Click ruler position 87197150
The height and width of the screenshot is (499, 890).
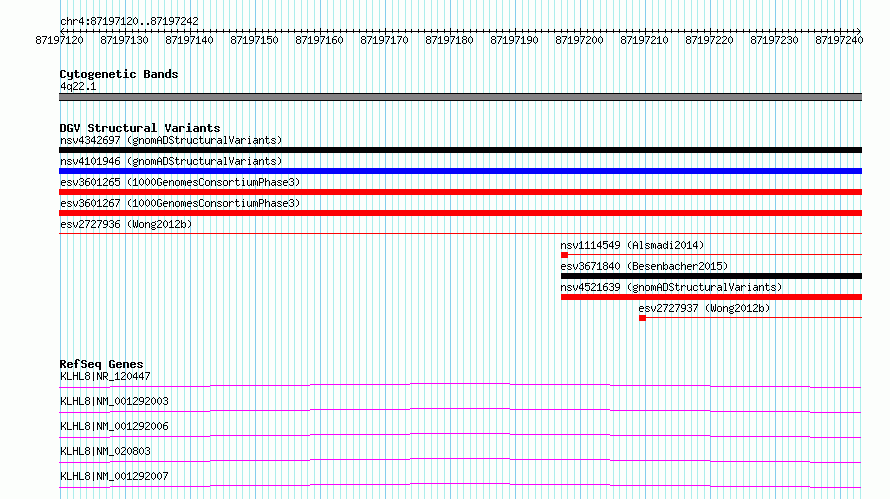[x=254, y=40]
